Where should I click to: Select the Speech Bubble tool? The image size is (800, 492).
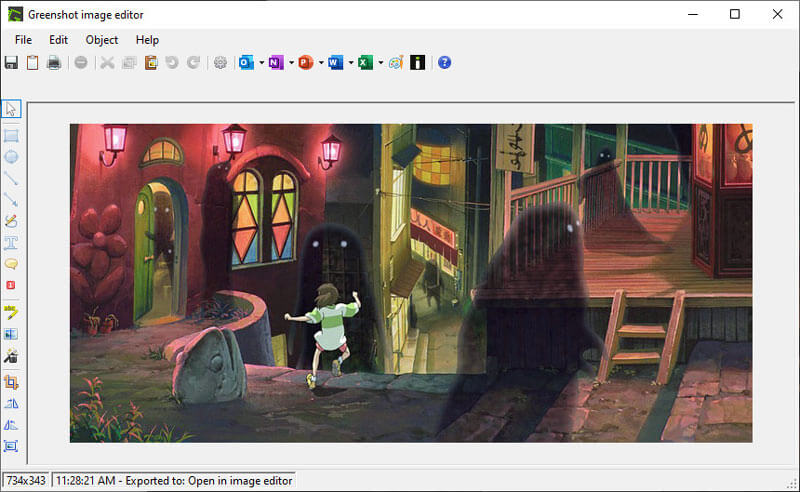pos(11,264)
